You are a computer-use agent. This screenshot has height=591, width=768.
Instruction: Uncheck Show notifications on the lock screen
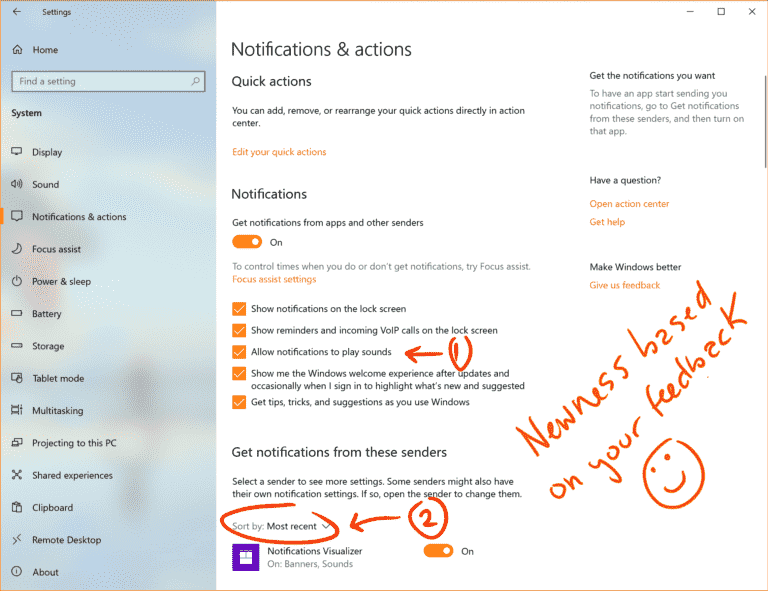click(239, 308)
